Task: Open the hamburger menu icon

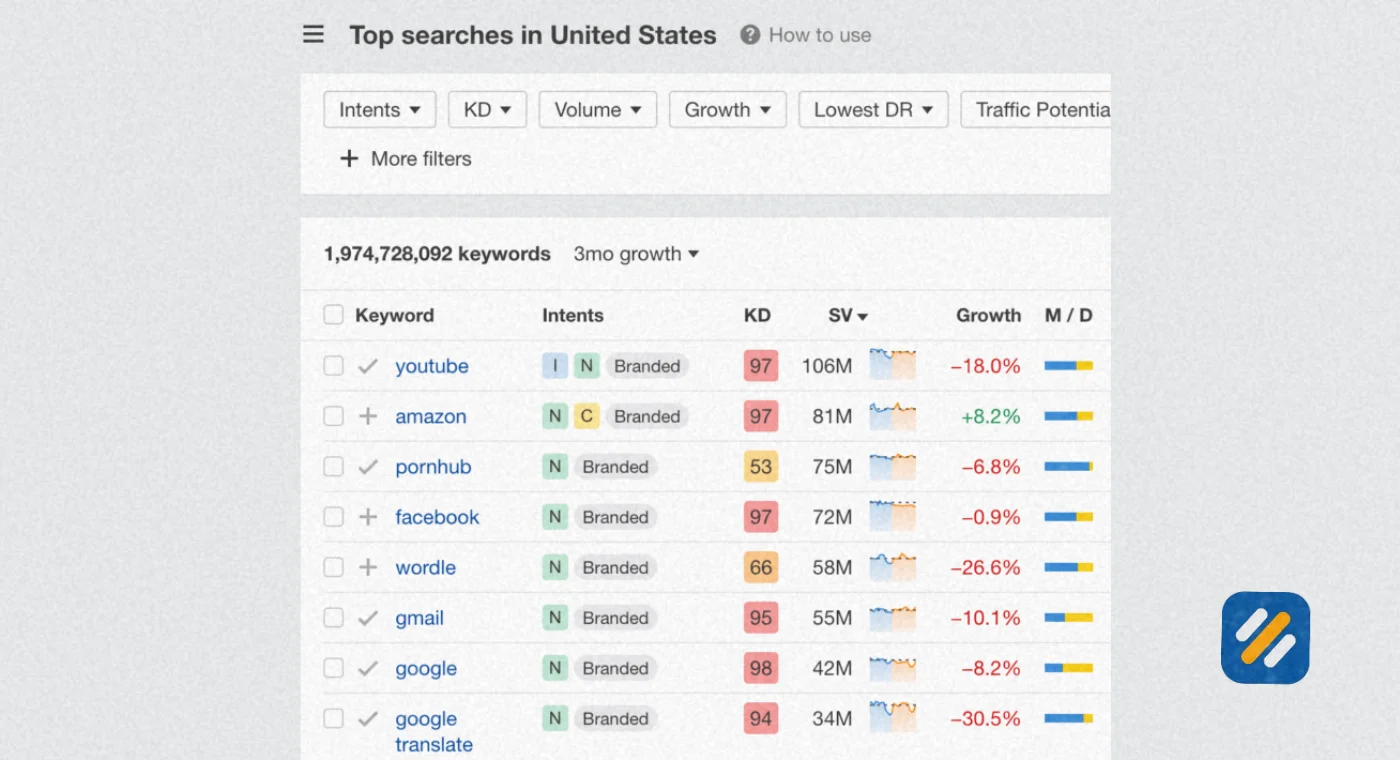Action: [313, 35]
